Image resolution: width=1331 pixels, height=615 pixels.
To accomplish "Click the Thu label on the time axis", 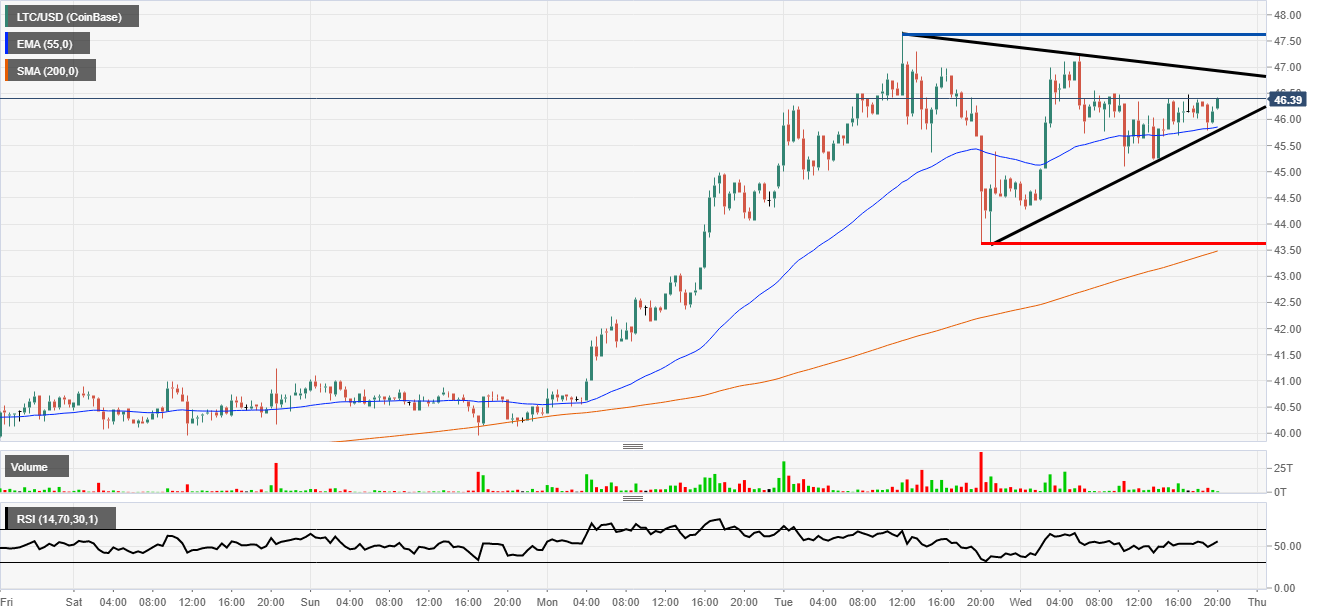I will click(x=1258, y=603).
